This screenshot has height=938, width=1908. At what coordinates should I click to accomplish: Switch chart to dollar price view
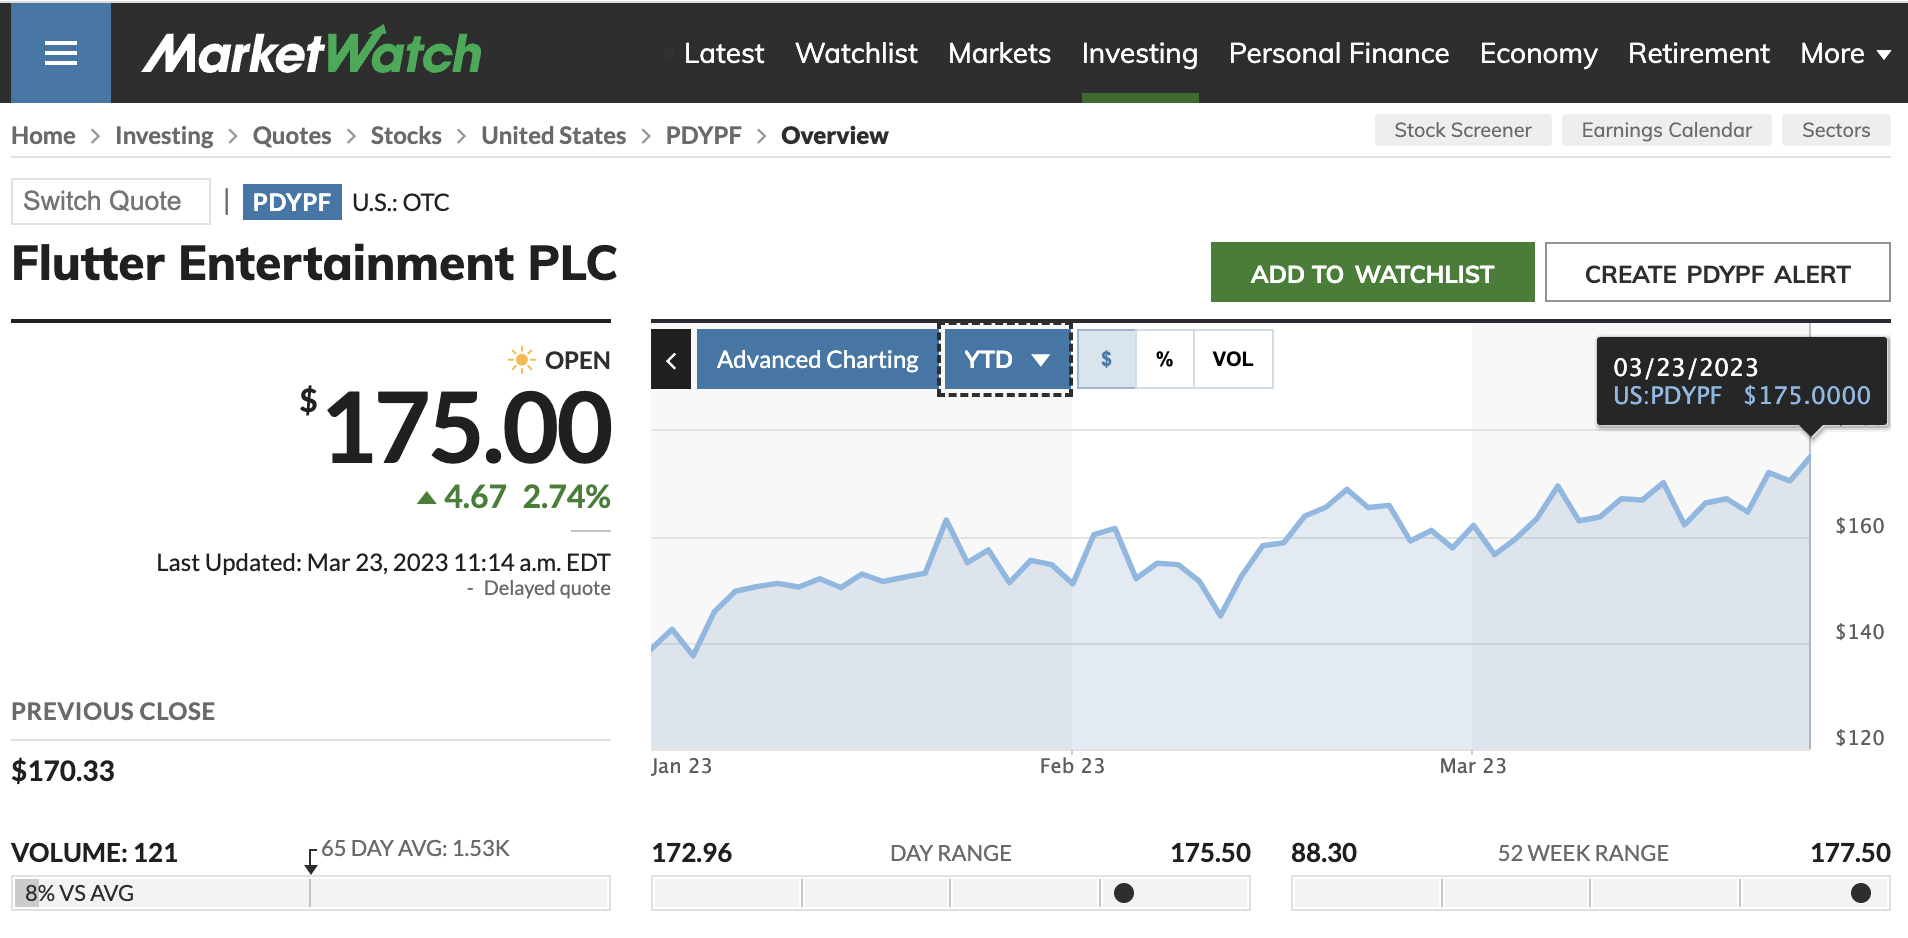(1106, 359)
